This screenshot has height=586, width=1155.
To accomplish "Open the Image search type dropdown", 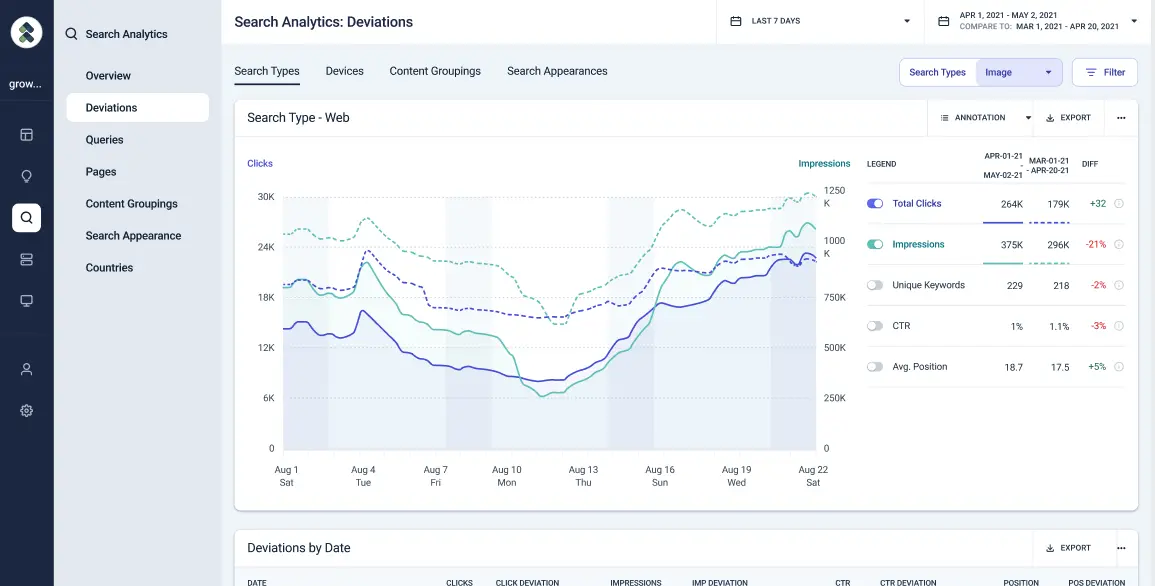I will tap(1018, 72).
